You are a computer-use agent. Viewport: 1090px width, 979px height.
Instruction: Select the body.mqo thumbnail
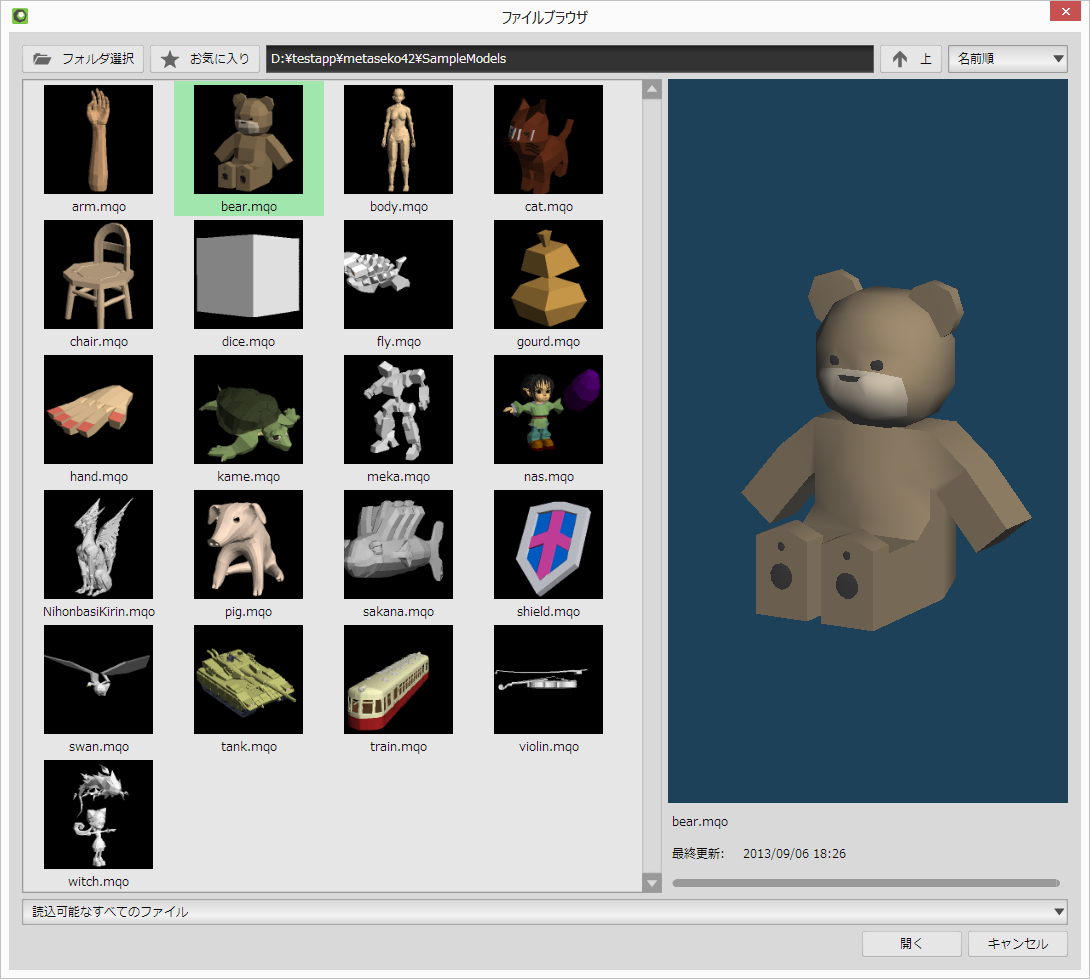coord(398,140)
